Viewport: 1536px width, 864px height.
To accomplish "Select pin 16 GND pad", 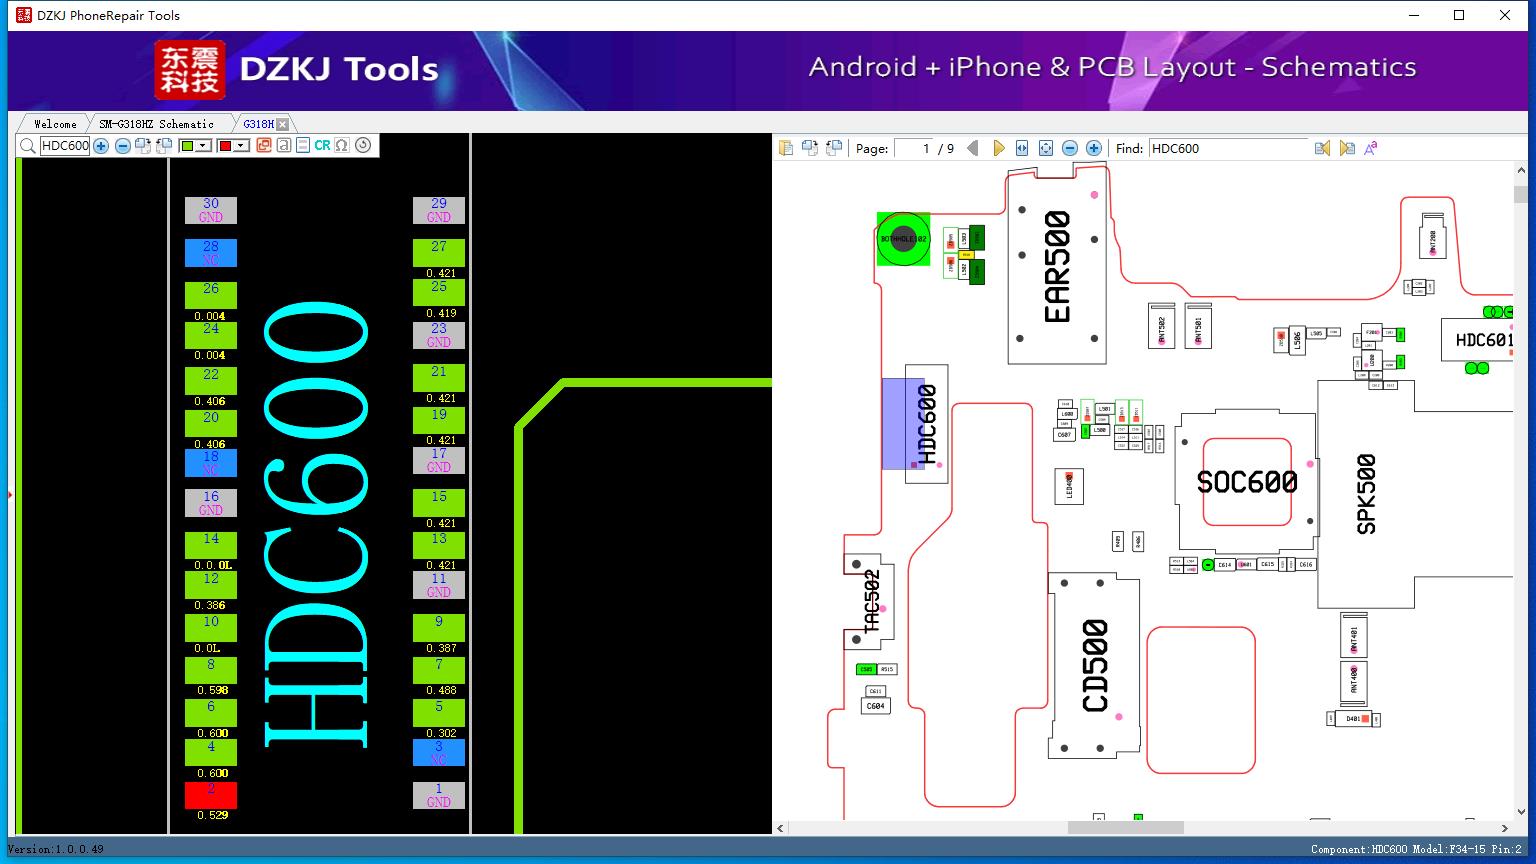I will [211, 503].
